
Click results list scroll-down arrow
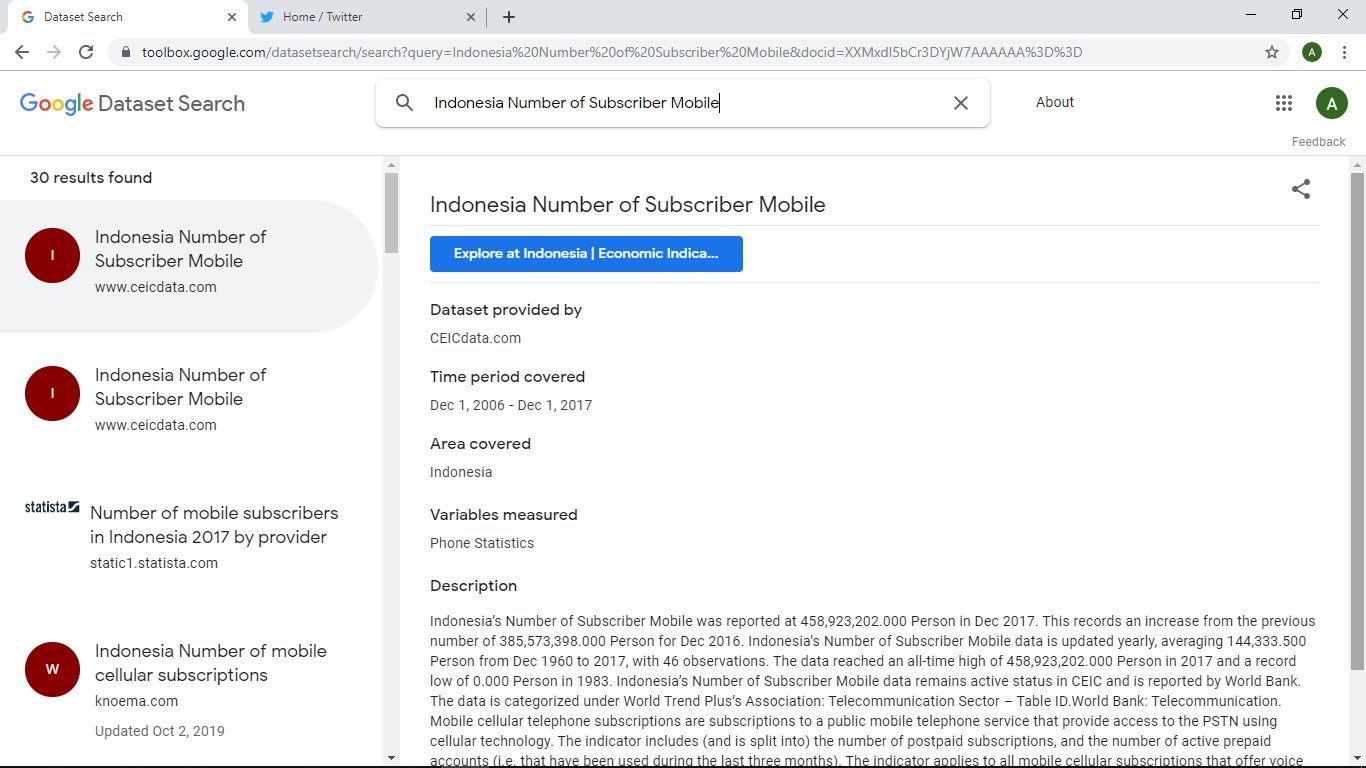(391, 758)
